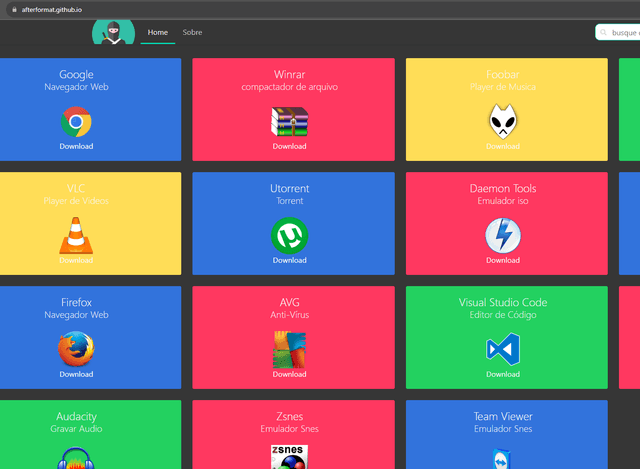Click the Winrar card title
This screenshot has height=469, width=640.
(289, 74)
